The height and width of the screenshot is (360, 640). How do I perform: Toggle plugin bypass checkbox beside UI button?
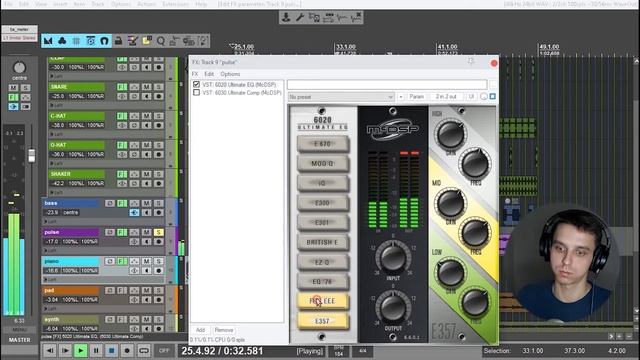tap(493, 96)
